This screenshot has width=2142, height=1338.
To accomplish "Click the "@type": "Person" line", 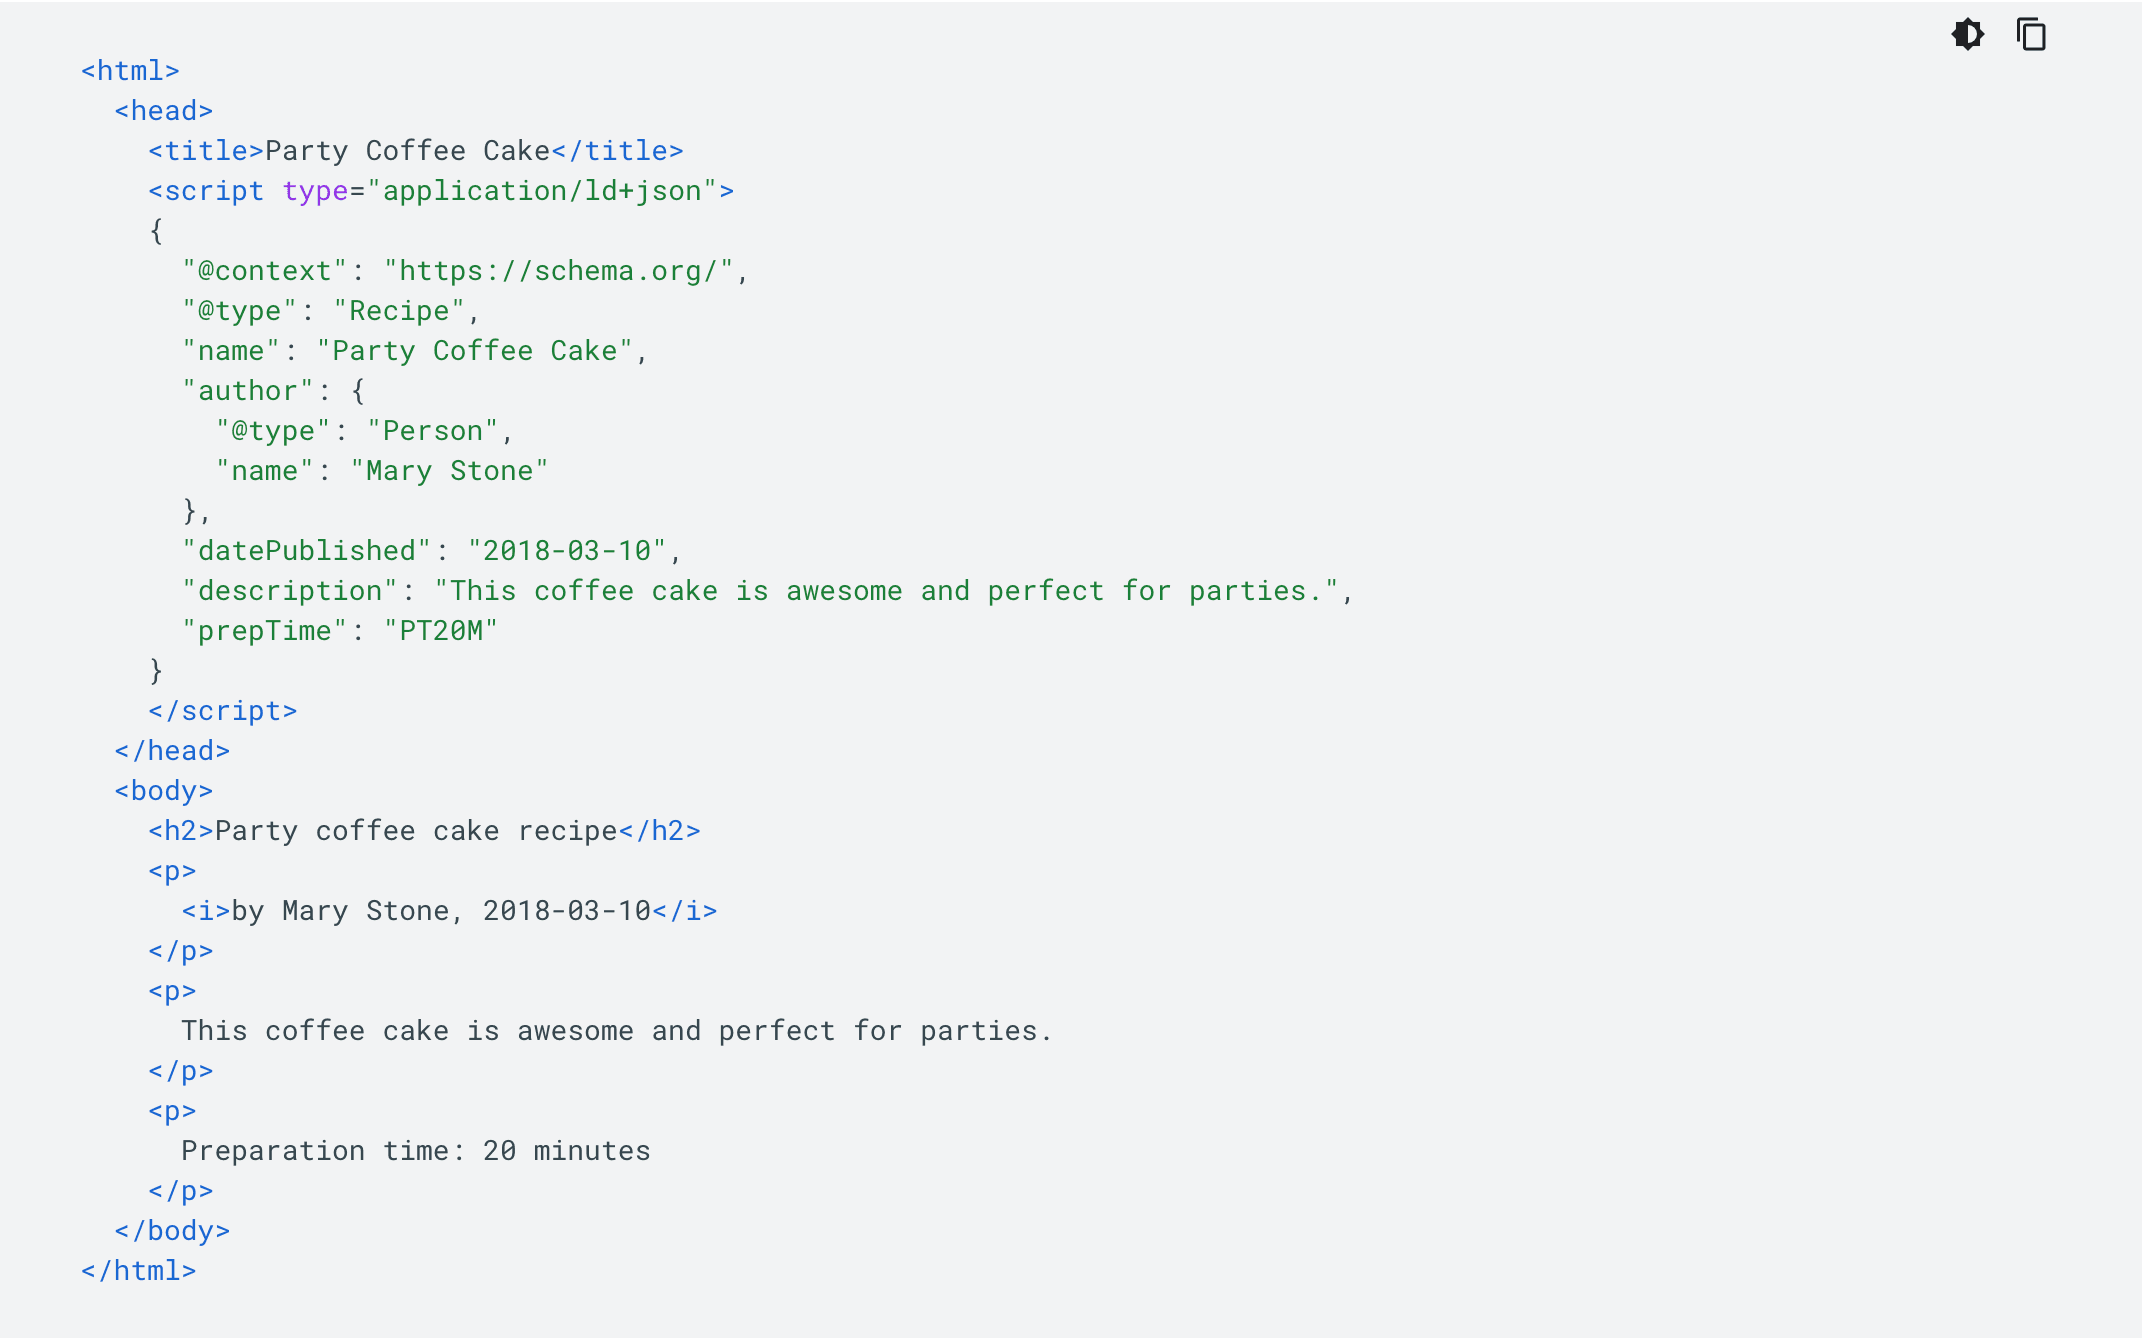I will tap(365, 431).
